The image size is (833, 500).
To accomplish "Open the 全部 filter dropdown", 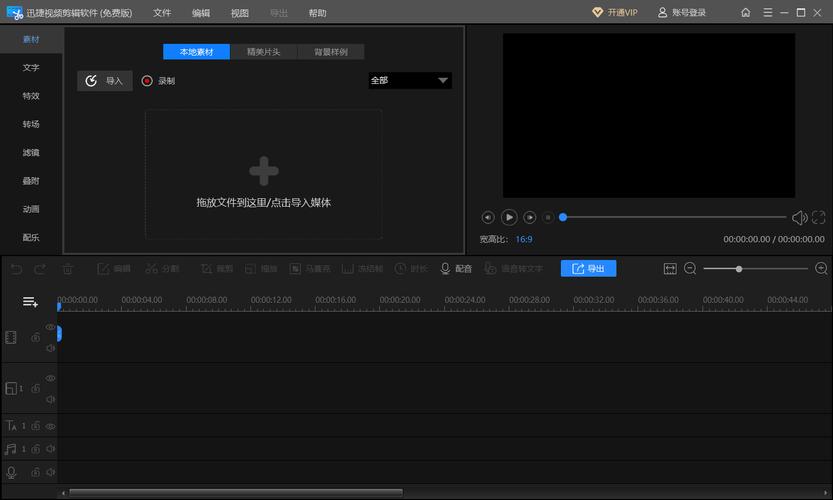I will click(410, 81).
